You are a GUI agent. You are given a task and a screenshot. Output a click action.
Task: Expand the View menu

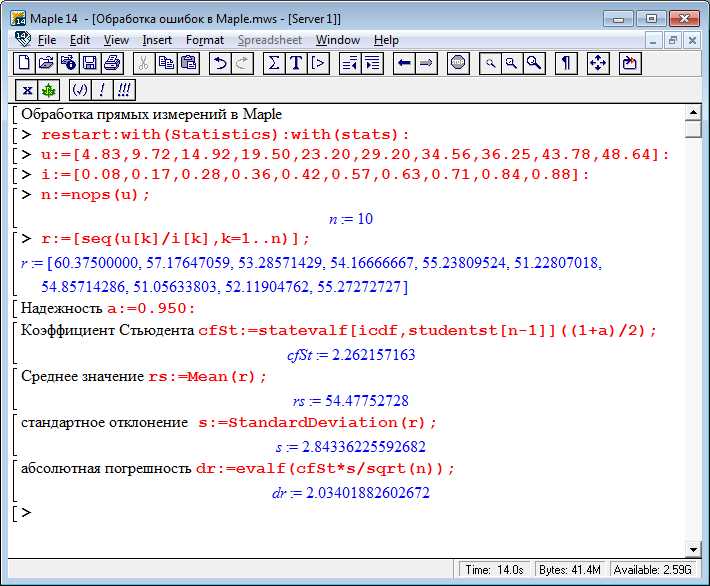116,40
